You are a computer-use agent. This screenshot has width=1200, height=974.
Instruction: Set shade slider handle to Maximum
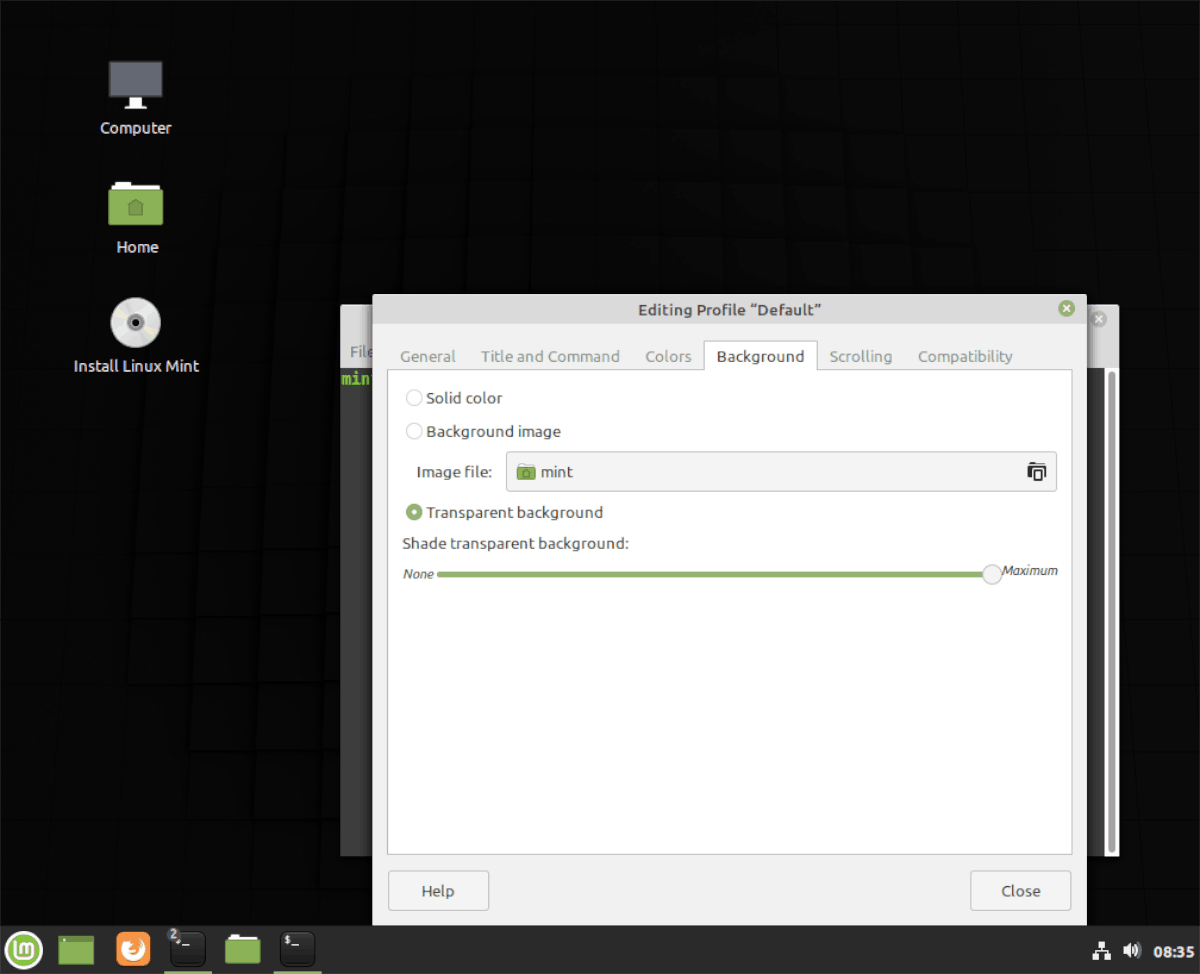(991, 574)
